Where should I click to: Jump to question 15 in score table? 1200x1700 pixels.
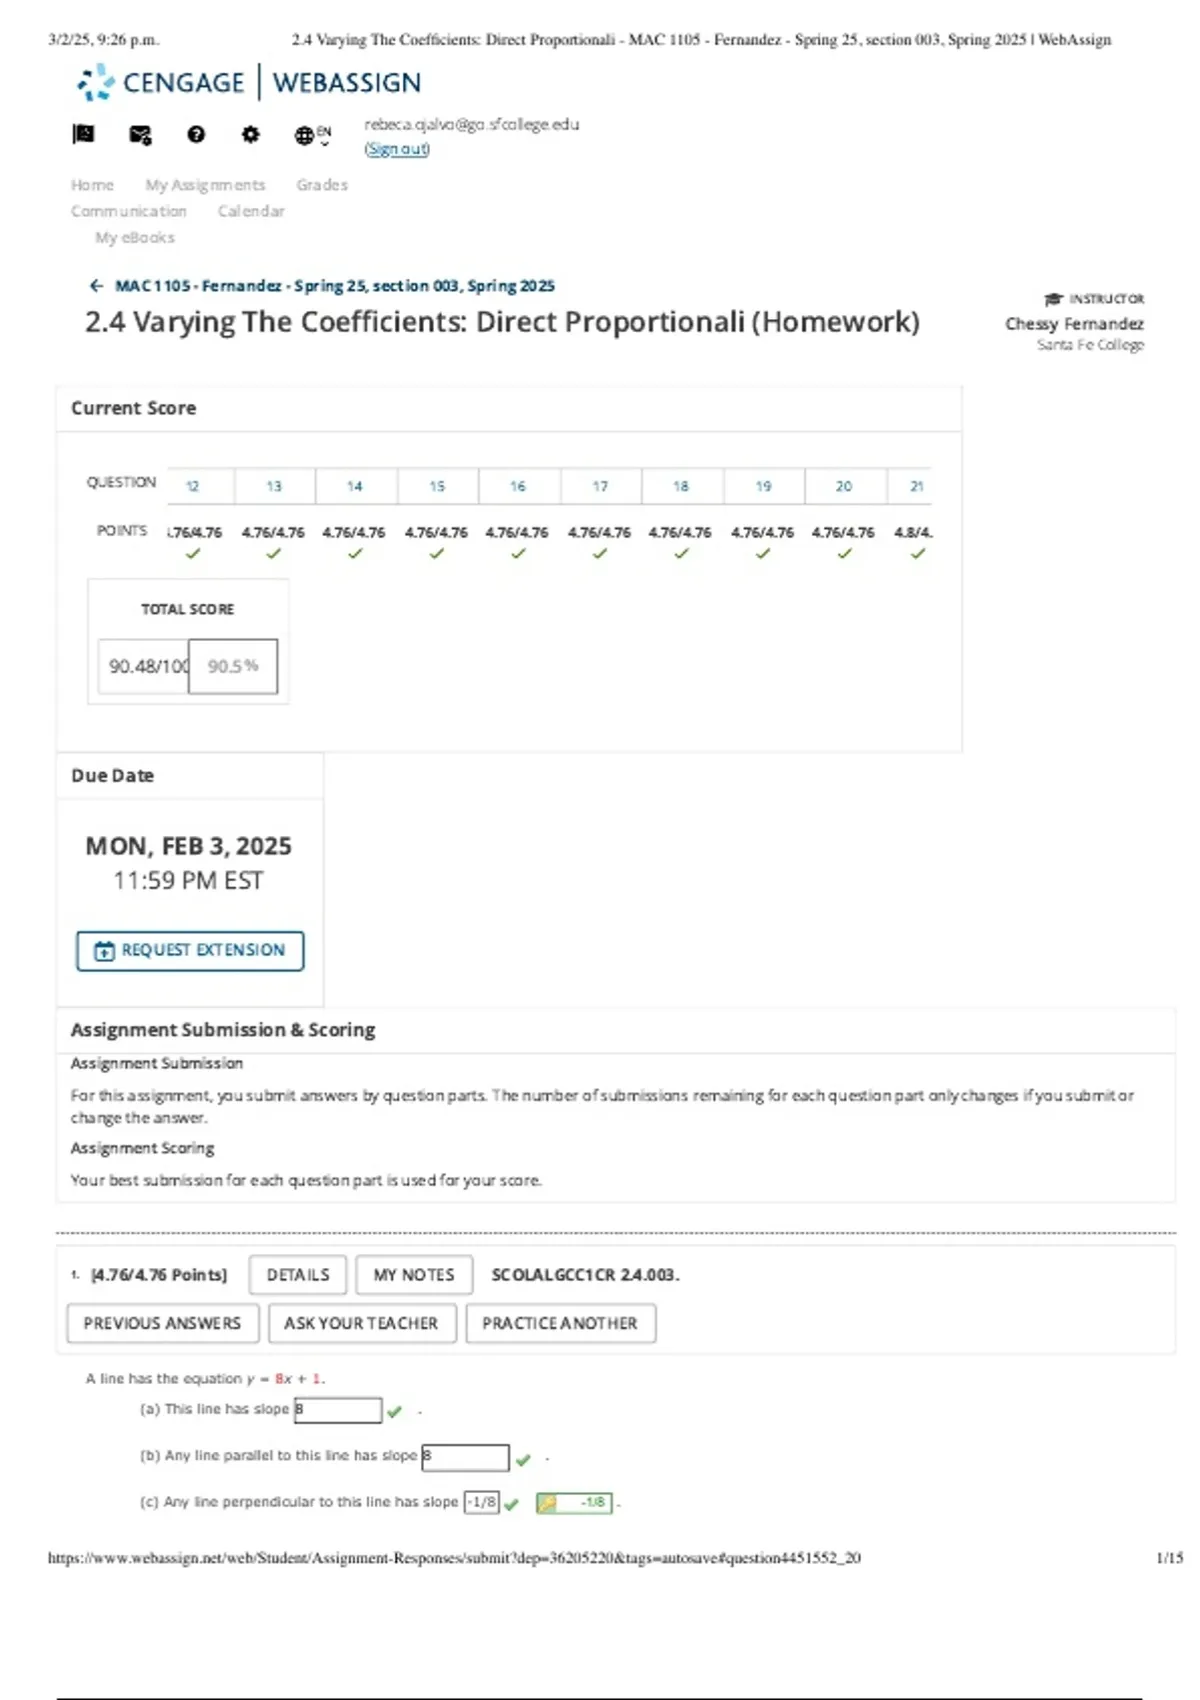(437, 486)
